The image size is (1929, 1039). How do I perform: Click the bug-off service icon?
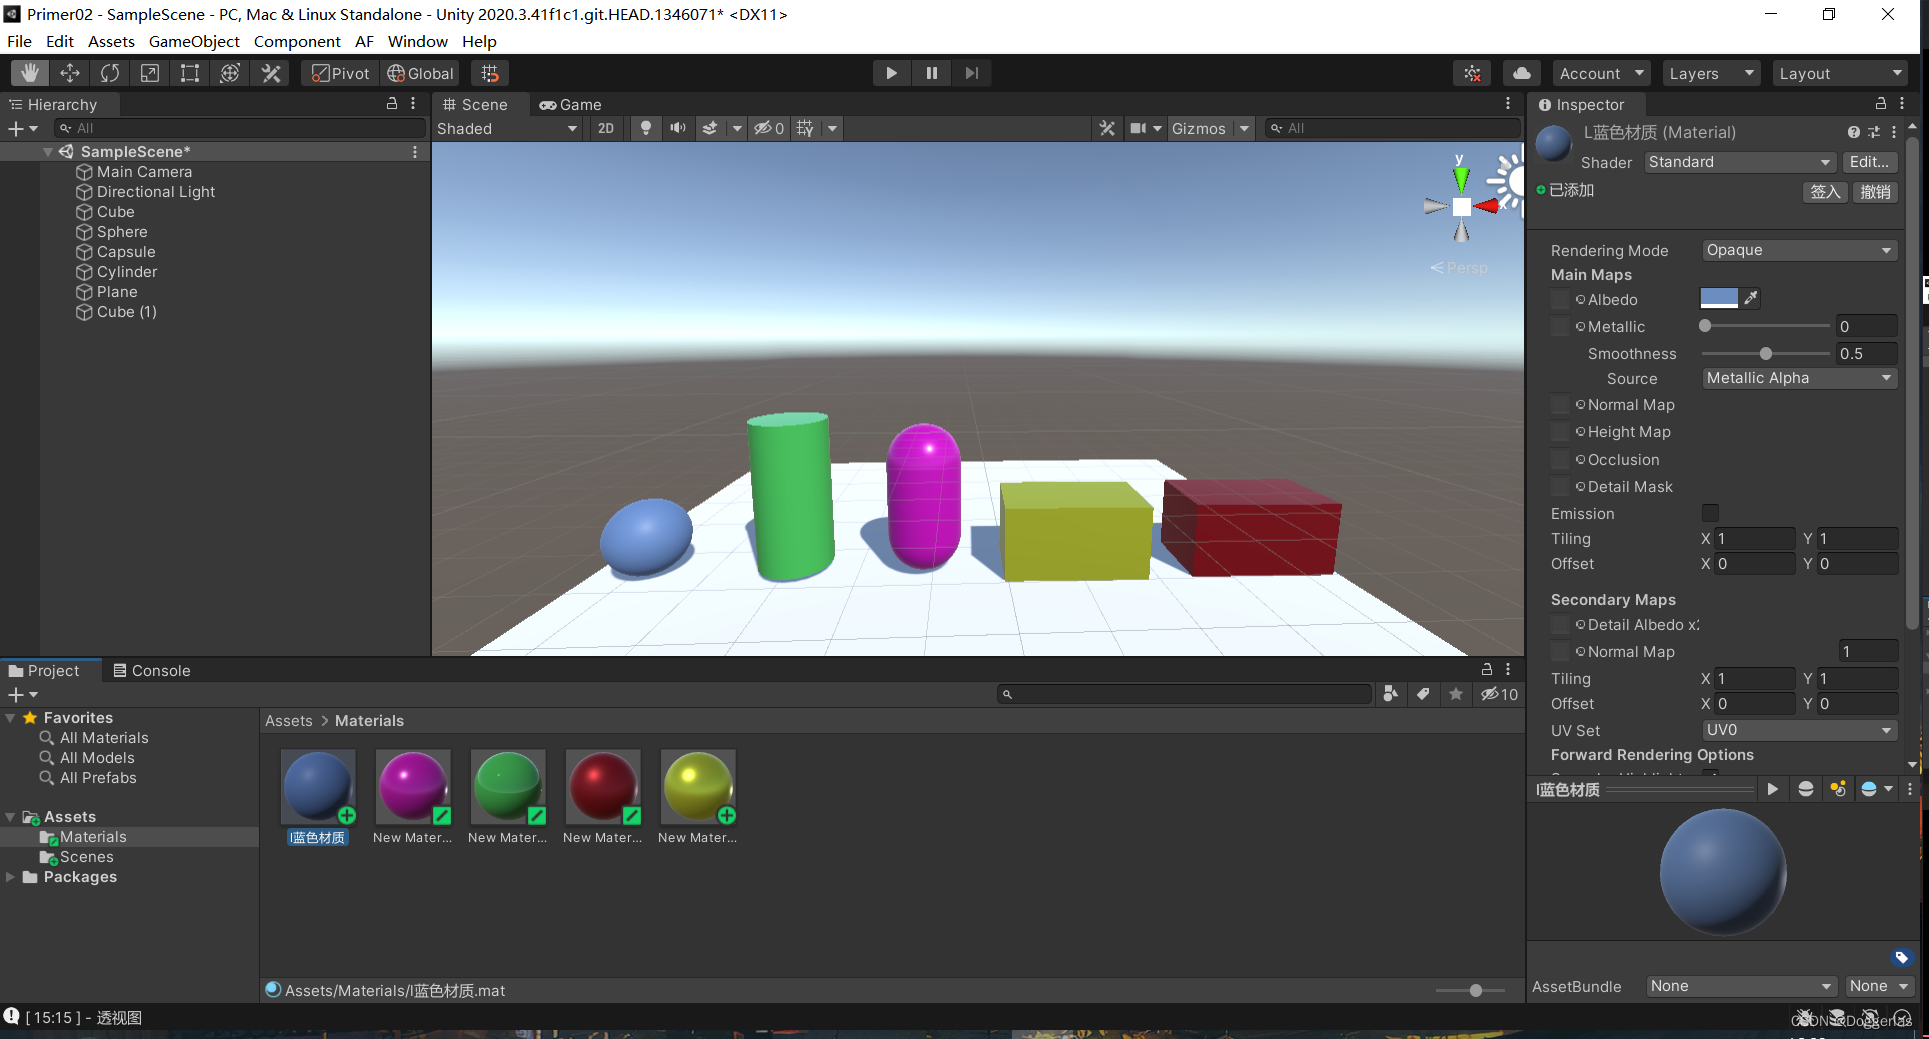(x=1472, y=73)
